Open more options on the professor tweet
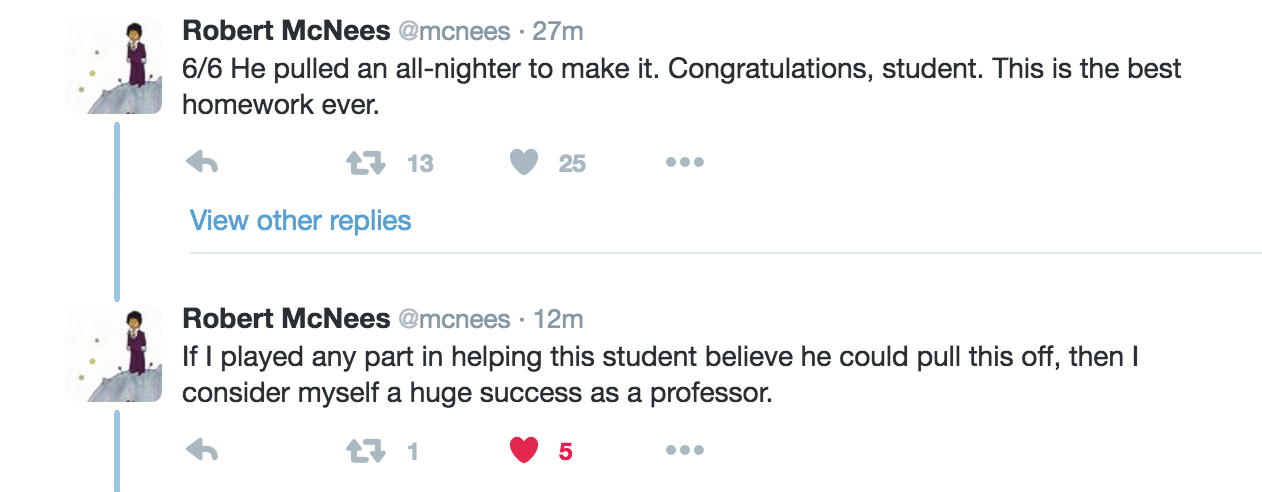Viewport: 1262px width, 492px height. (685, 452)
